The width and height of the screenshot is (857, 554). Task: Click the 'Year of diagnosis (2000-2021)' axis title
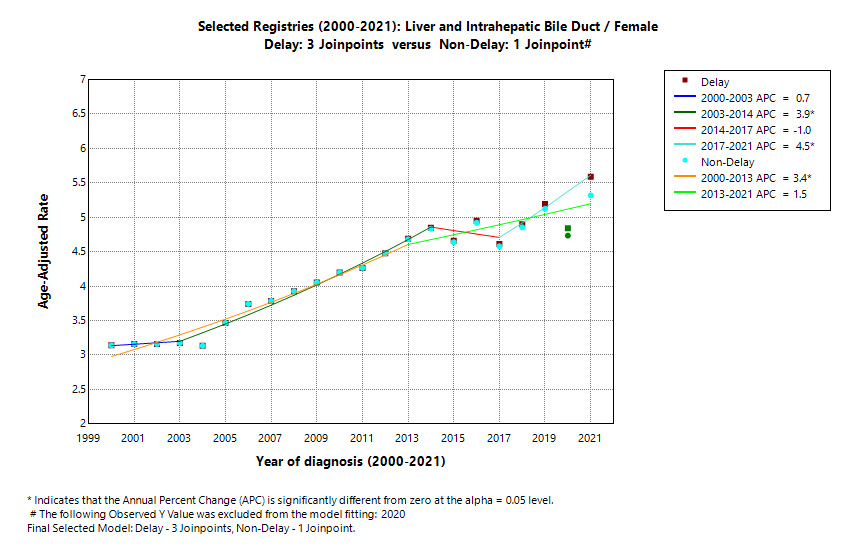tap(349, 462)
